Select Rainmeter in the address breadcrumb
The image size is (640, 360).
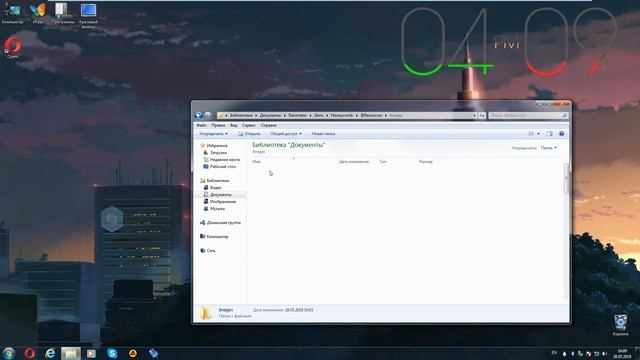pyautogui.click(x=298, y=116)
